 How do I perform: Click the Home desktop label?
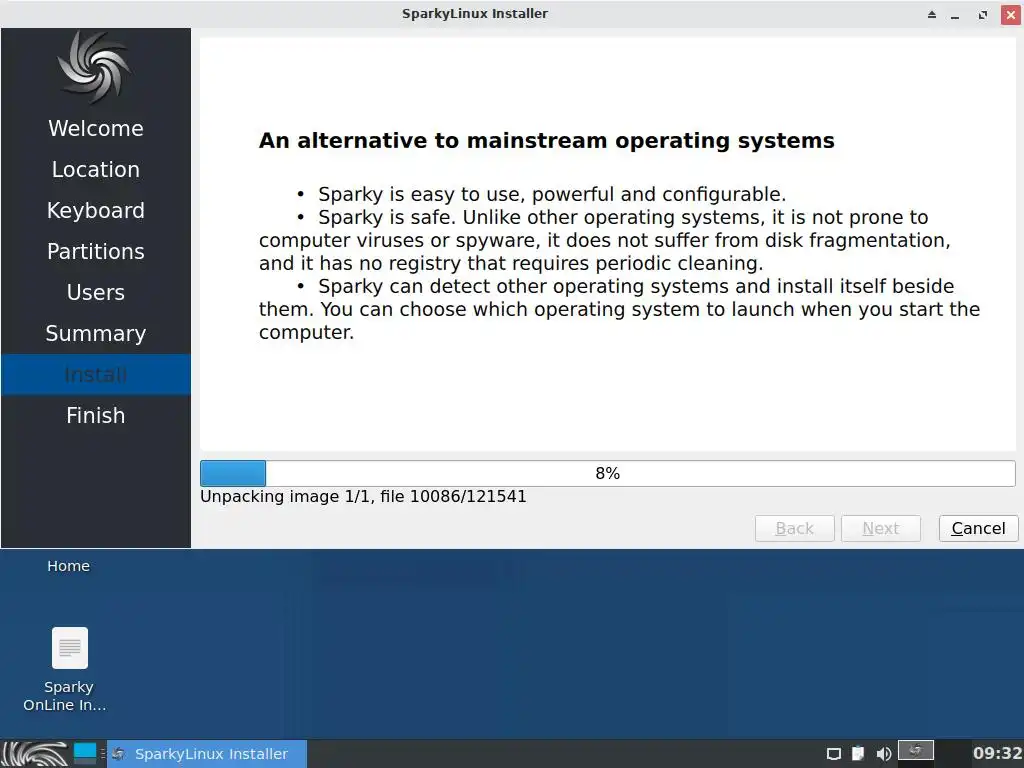point(69,566)
